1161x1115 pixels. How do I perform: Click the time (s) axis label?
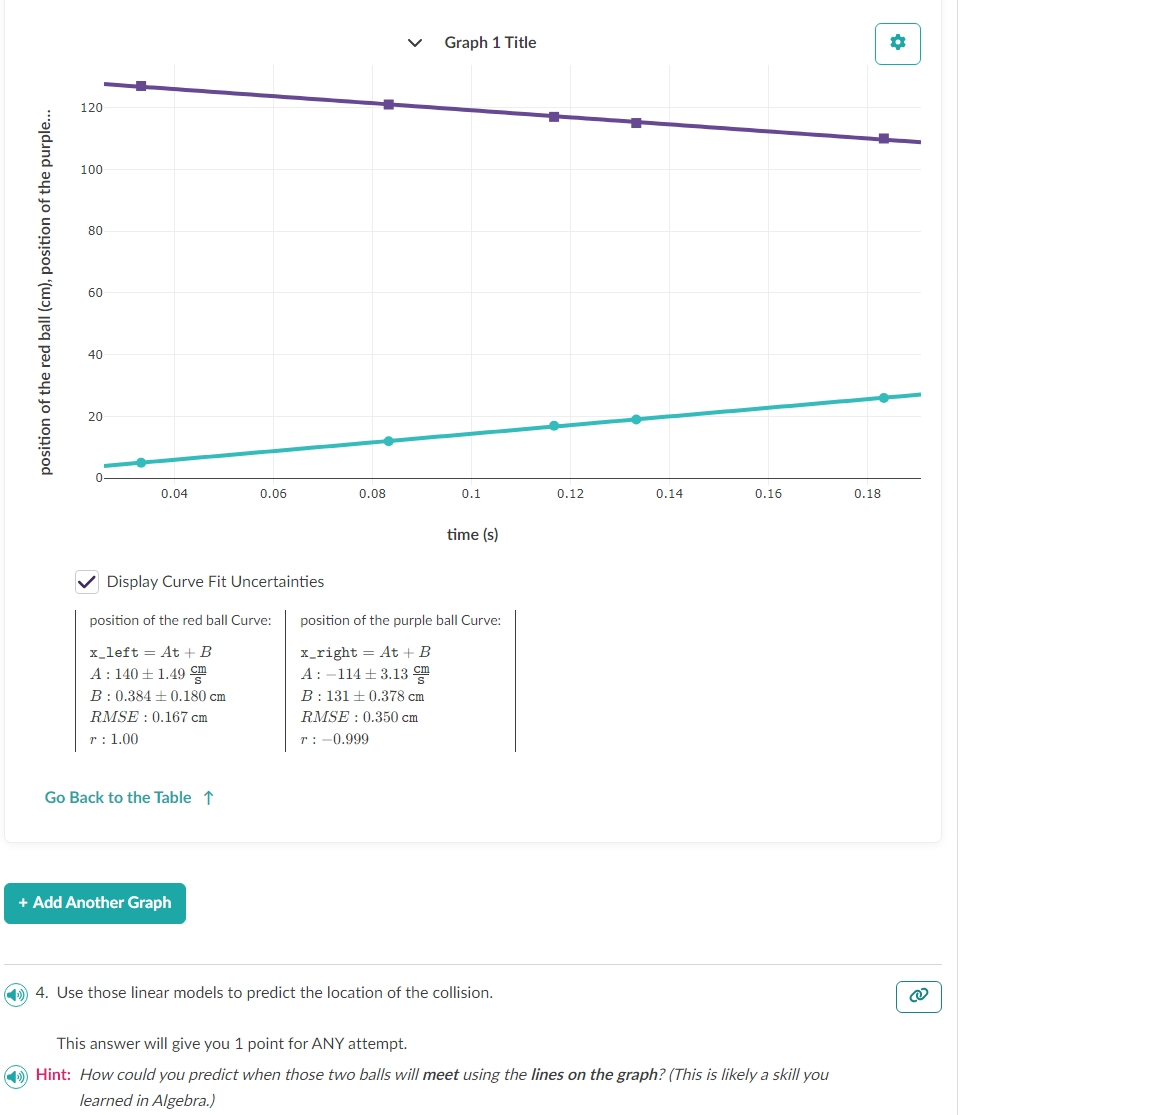pyautogui.click(x=472, y=534)
